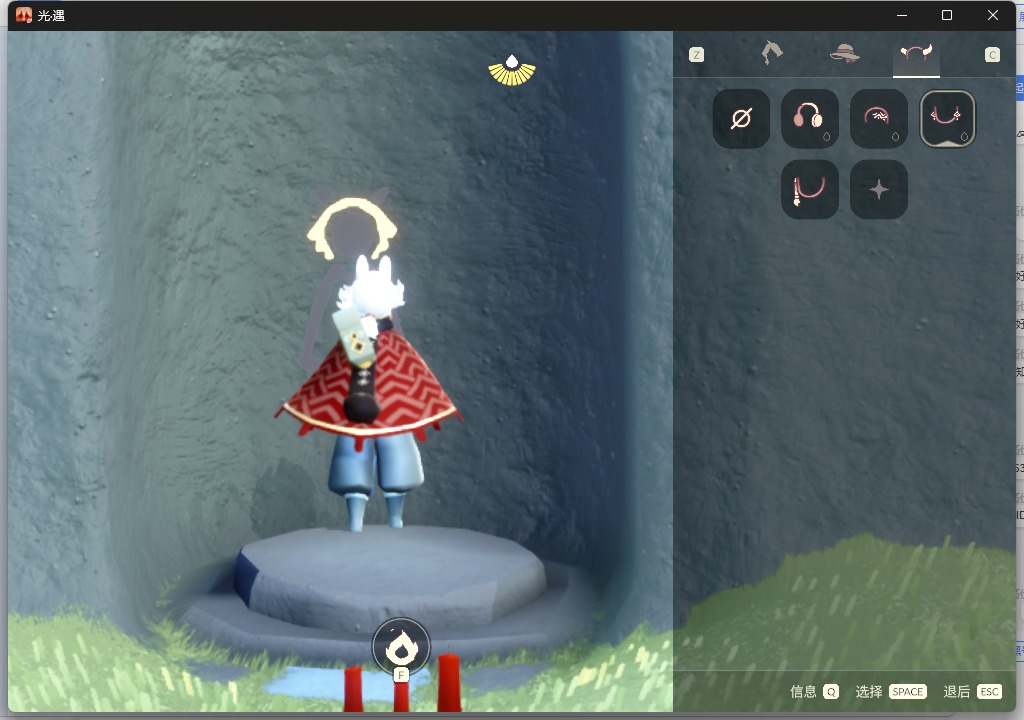
Task: Choose the pink earmuffs head accessory
Action: click(810, 119)
